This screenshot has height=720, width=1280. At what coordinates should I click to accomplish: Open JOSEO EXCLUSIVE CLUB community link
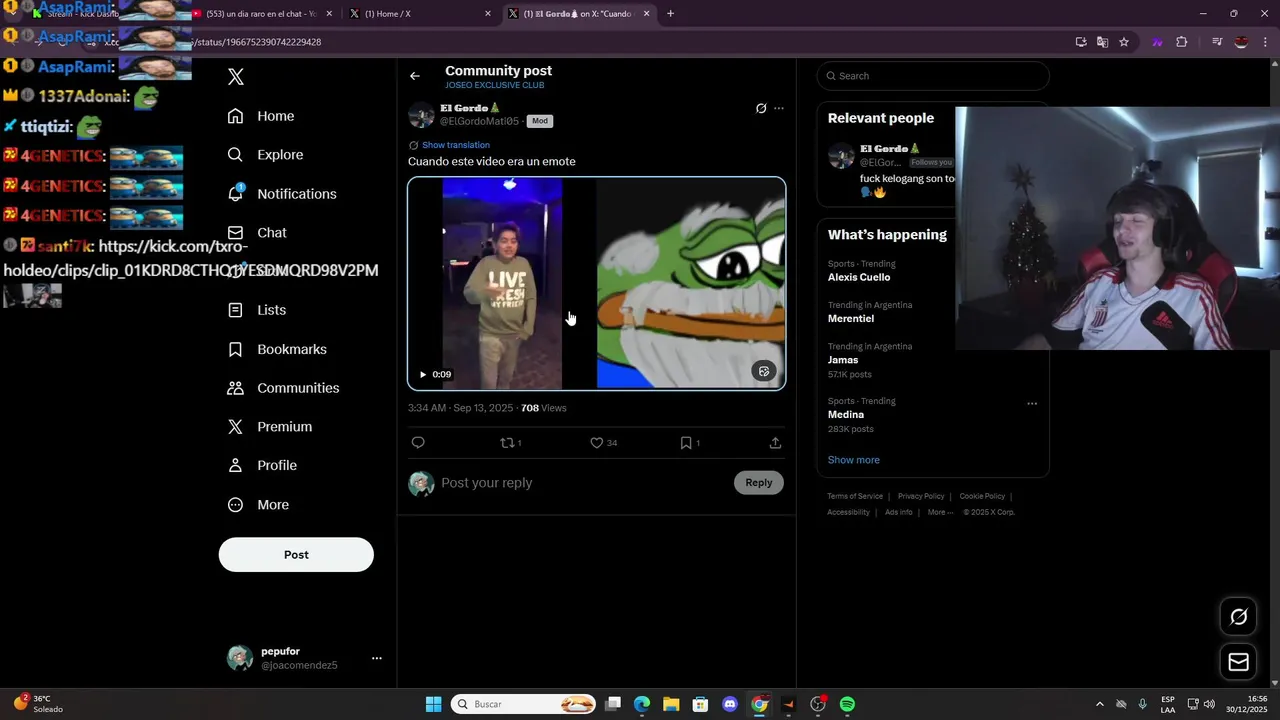[x=495, y=86]
